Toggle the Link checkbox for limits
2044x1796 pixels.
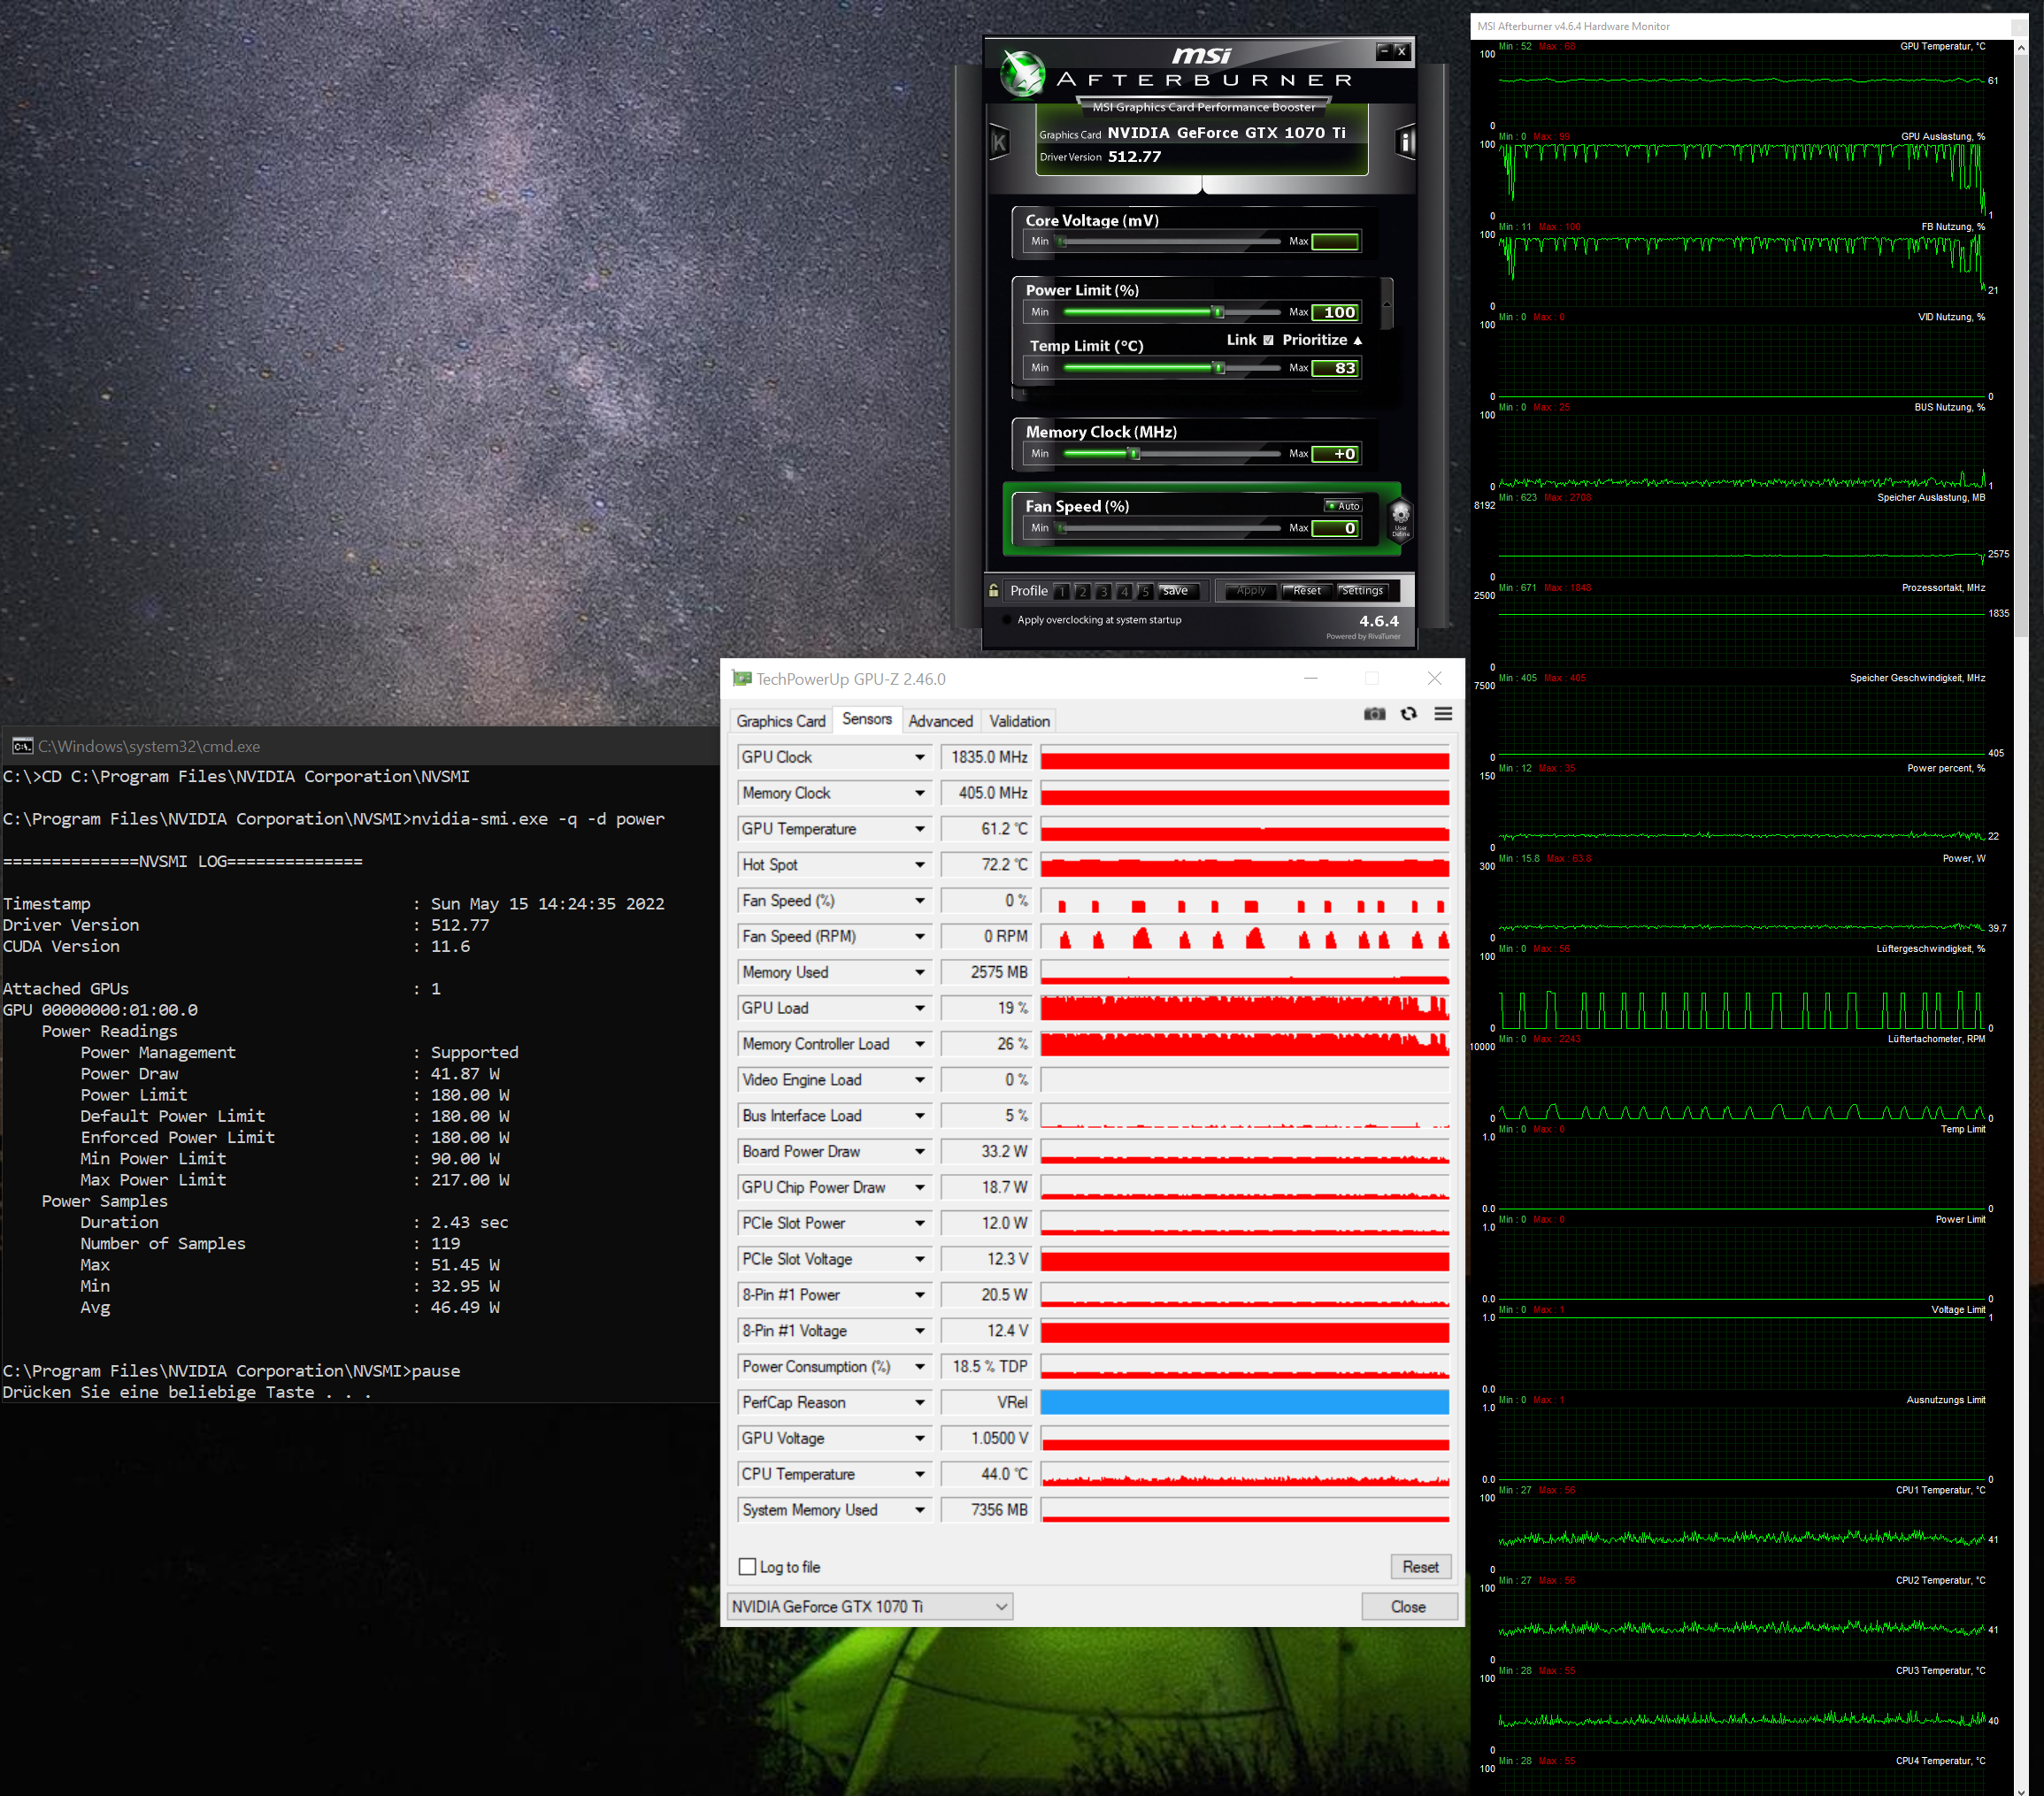(1268, 340)
